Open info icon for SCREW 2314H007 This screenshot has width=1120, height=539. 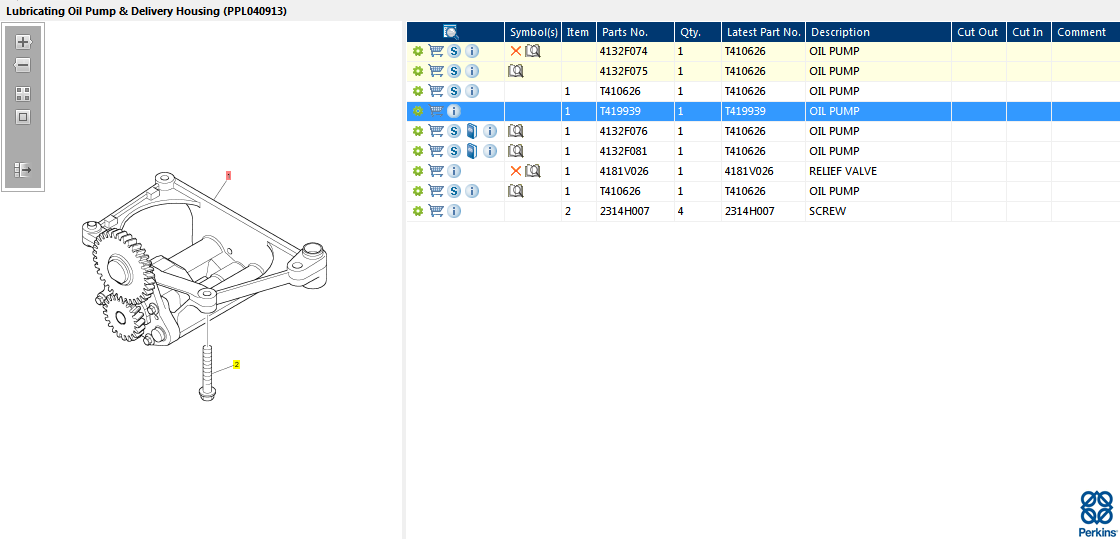[454, 211]
